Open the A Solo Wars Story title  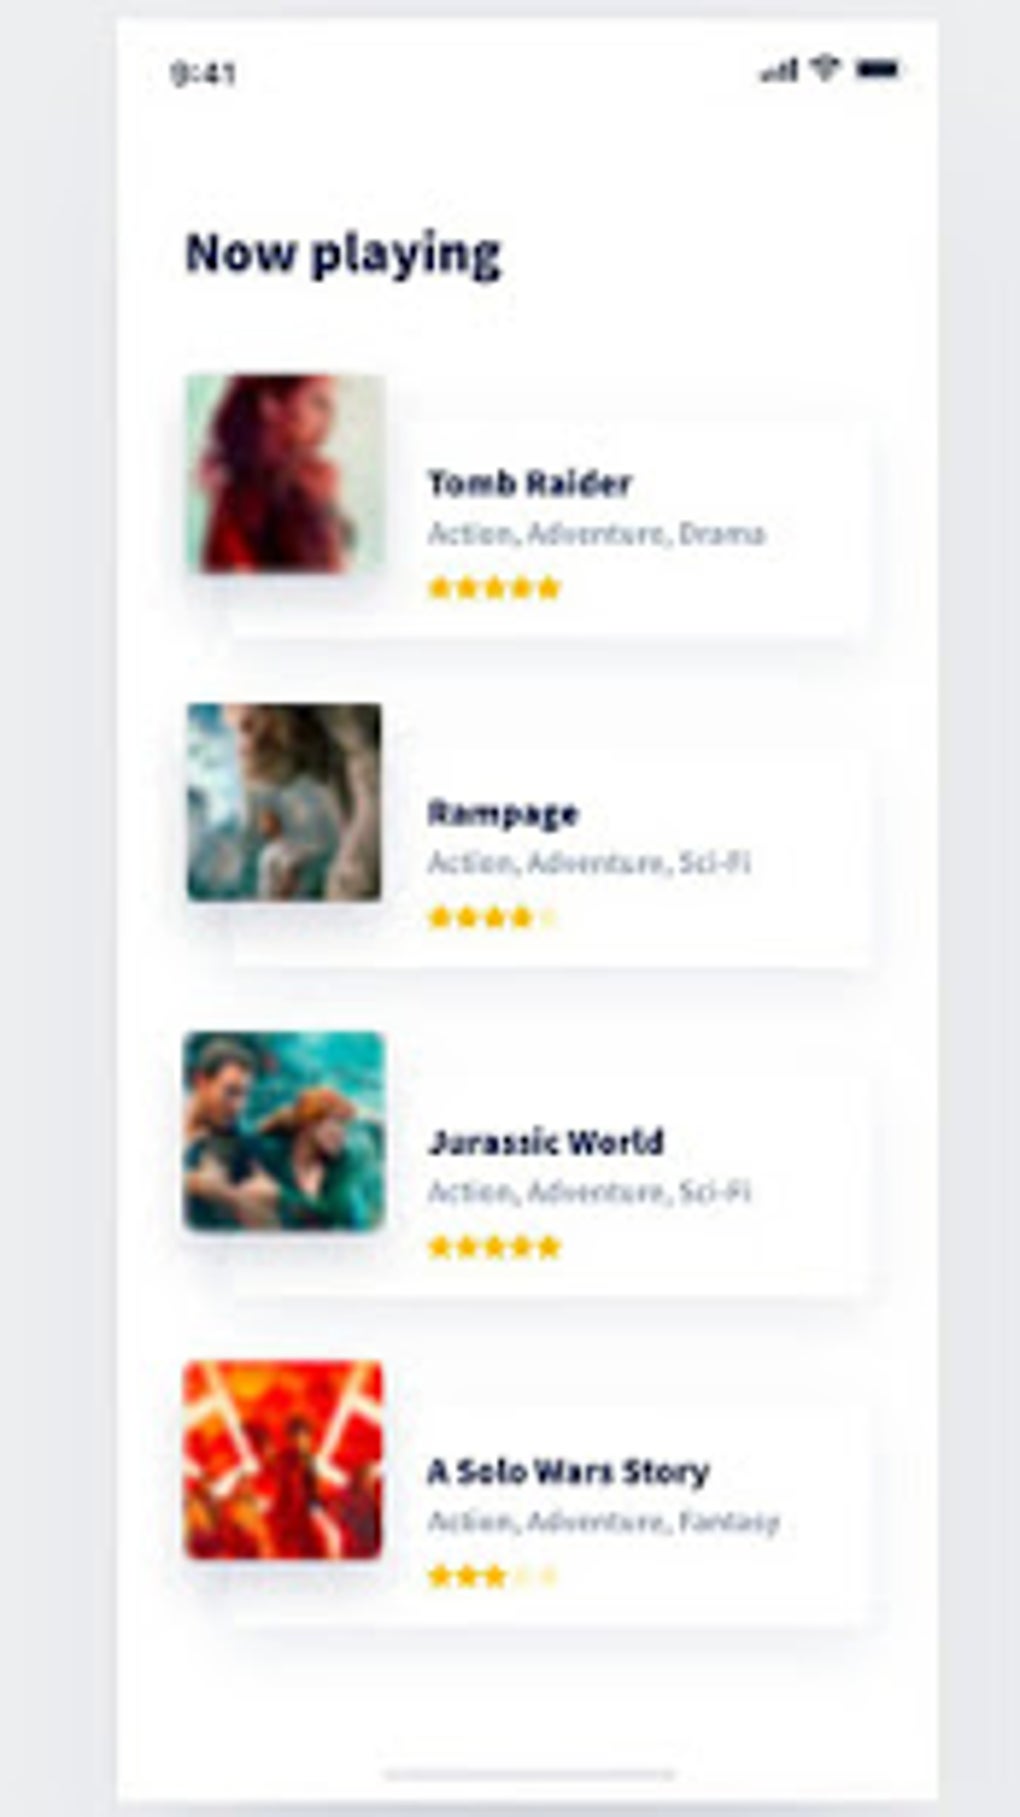(x=569, y=1472)
